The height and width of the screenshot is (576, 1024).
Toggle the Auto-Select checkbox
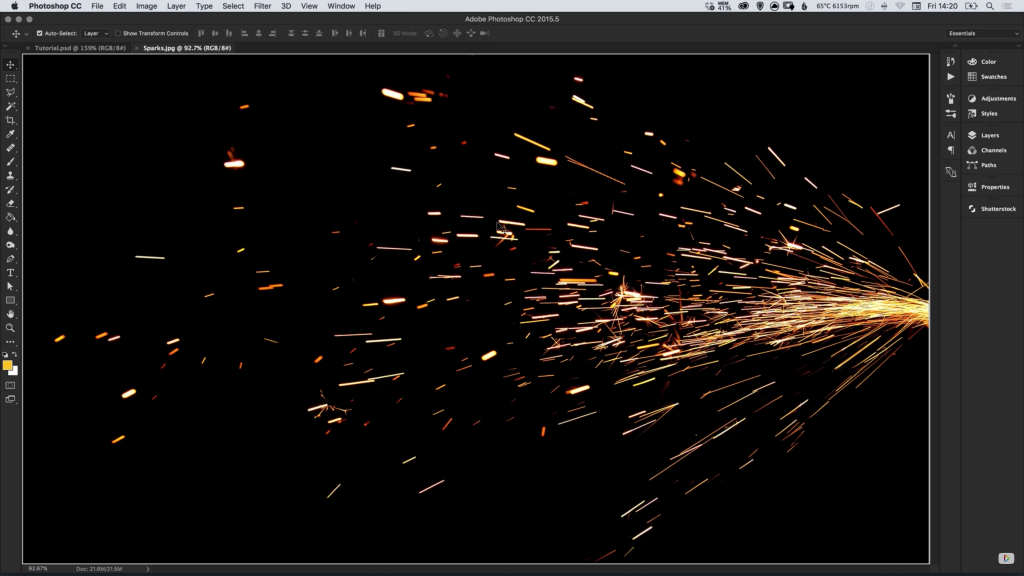(x=39, y=33)
